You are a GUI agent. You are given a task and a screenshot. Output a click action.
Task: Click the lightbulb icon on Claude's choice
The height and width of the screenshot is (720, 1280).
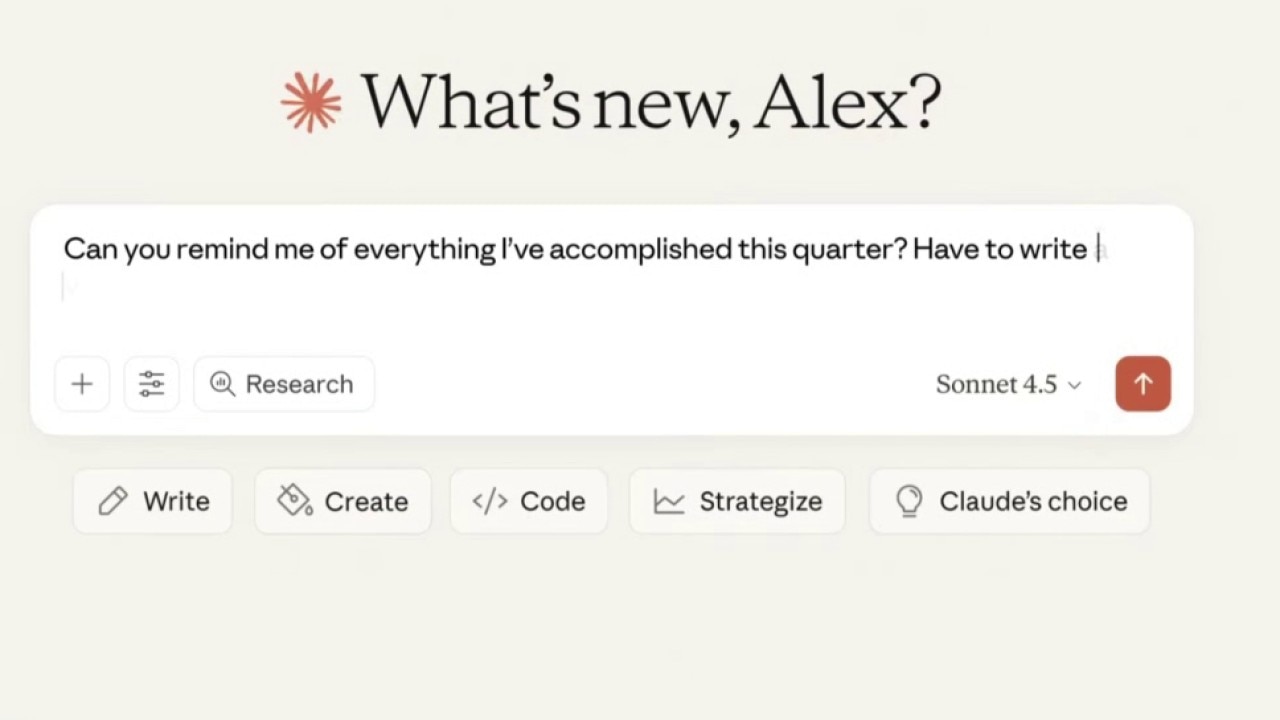click(x=909, y=501)
